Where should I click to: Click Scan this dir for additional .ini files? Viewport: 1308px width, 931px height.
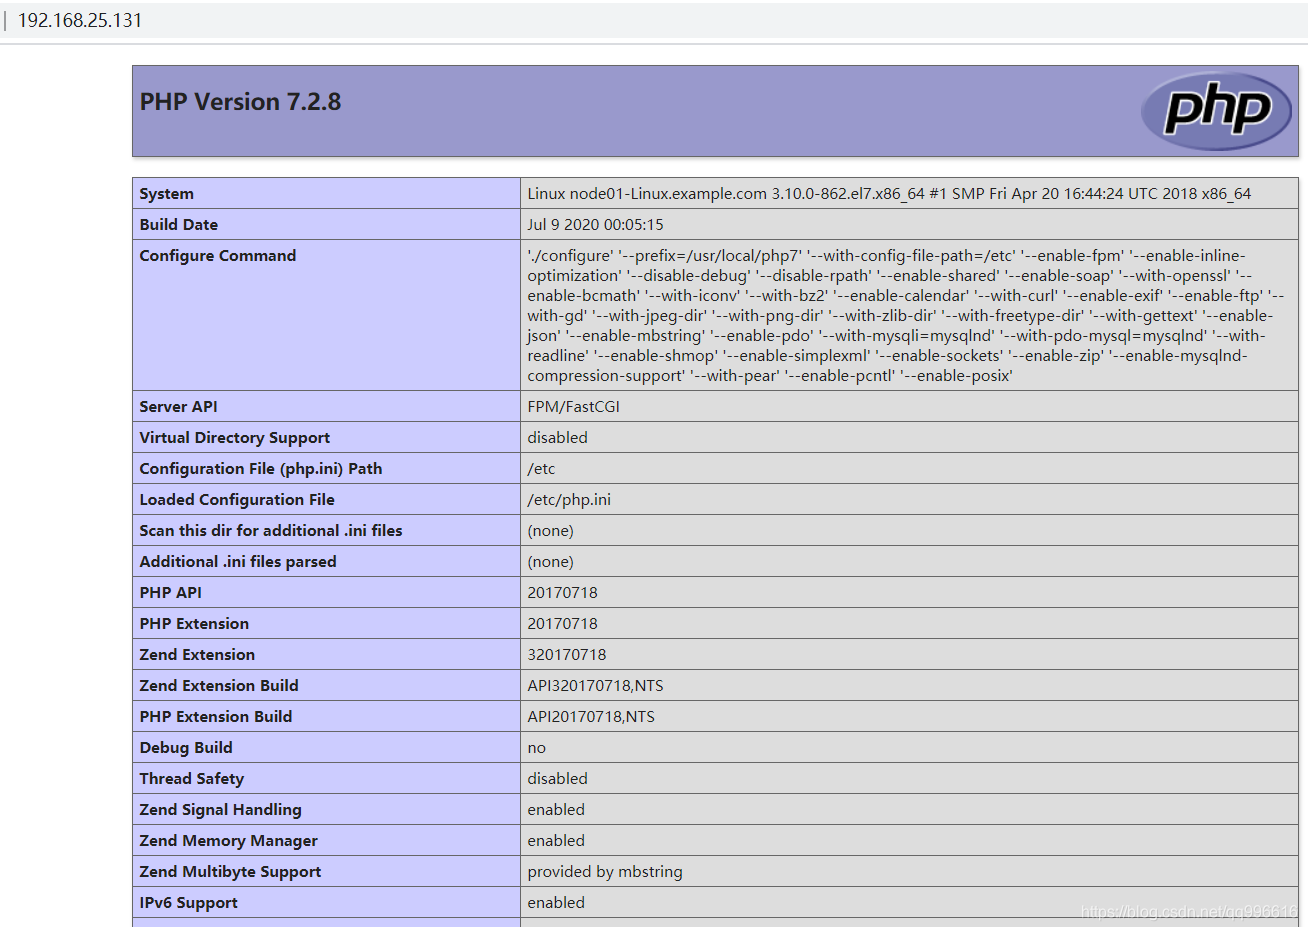click(271, 531)
